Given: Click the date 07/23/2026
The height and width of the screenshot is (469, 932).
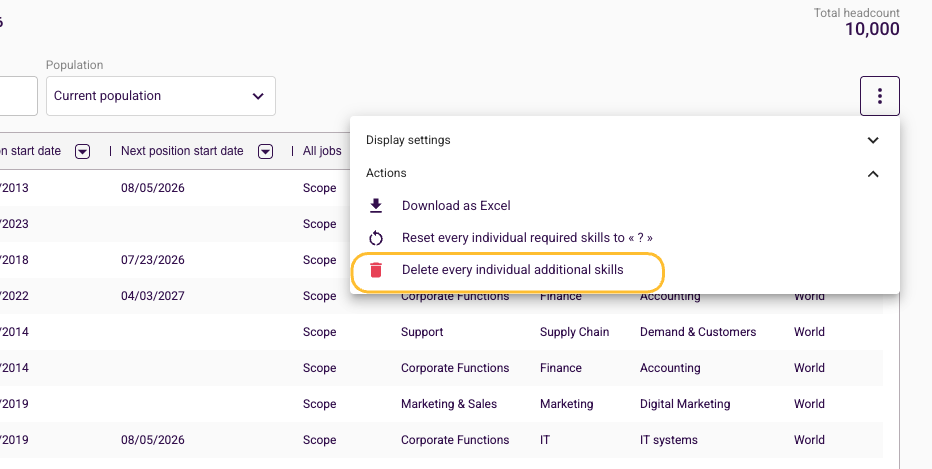Looking at the screenshot, I should click(153, 260).
